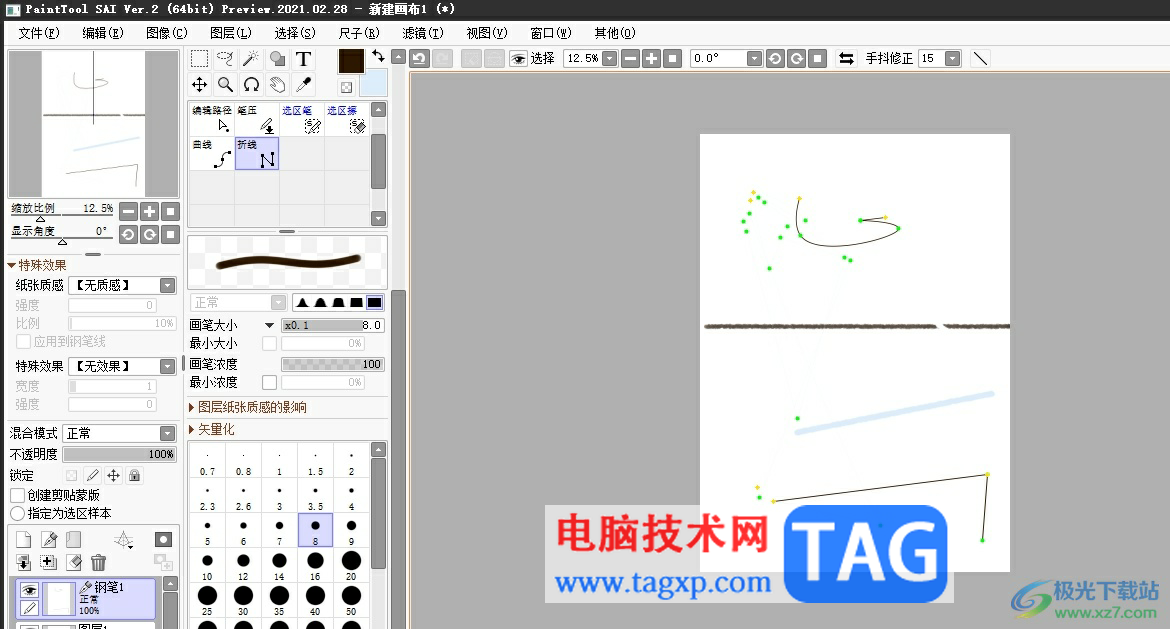Select 指定为选区样本 radio option

point(17,513)
